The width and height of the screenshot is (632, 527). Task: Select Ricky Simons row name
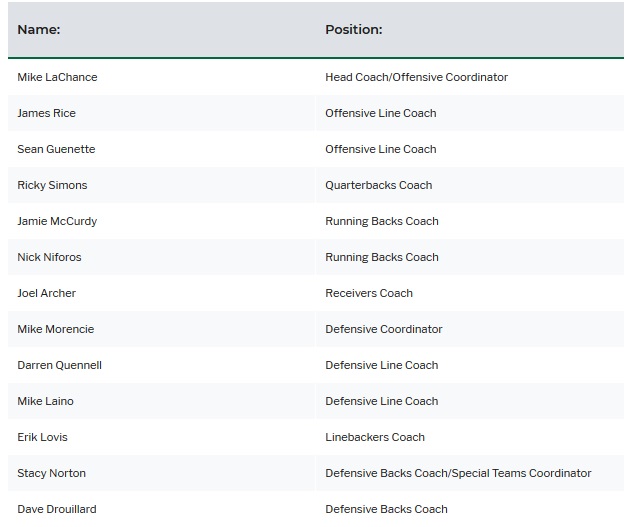(52, 185)
